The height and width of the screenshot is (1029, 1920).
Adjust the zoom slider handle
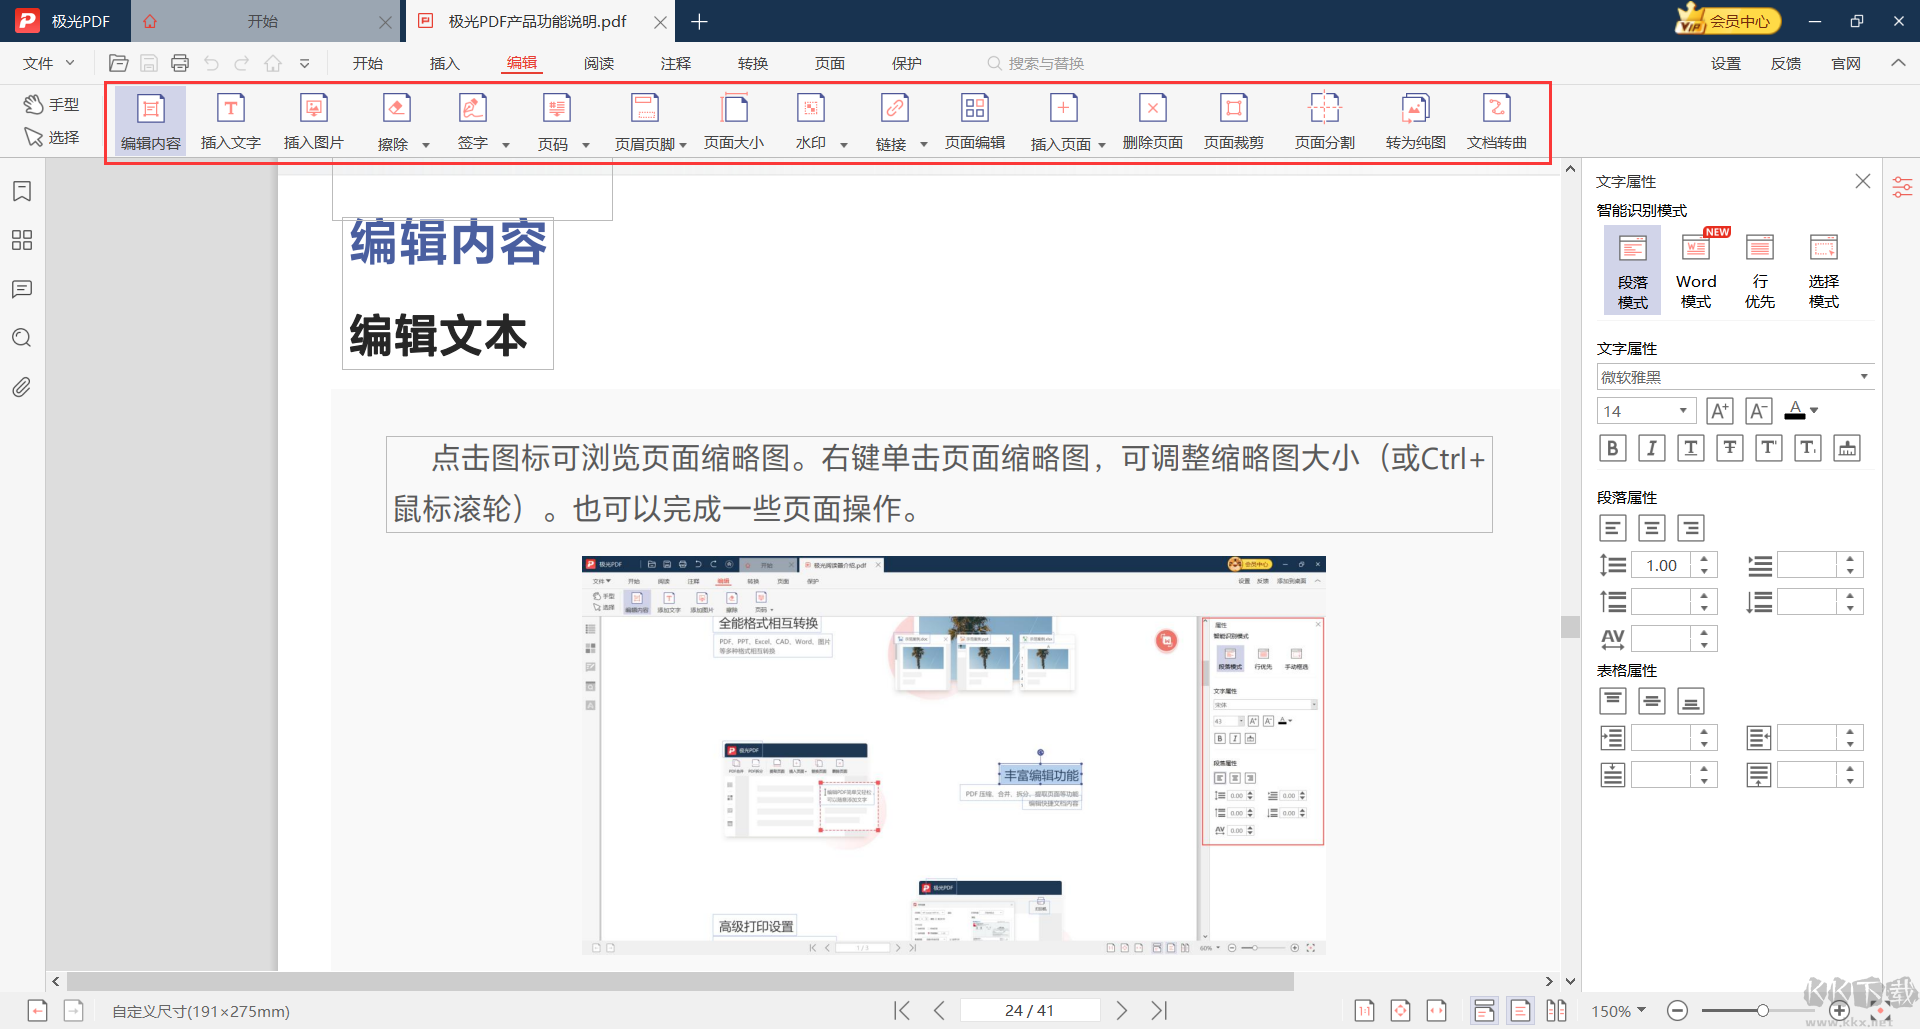[1763, 1011]
